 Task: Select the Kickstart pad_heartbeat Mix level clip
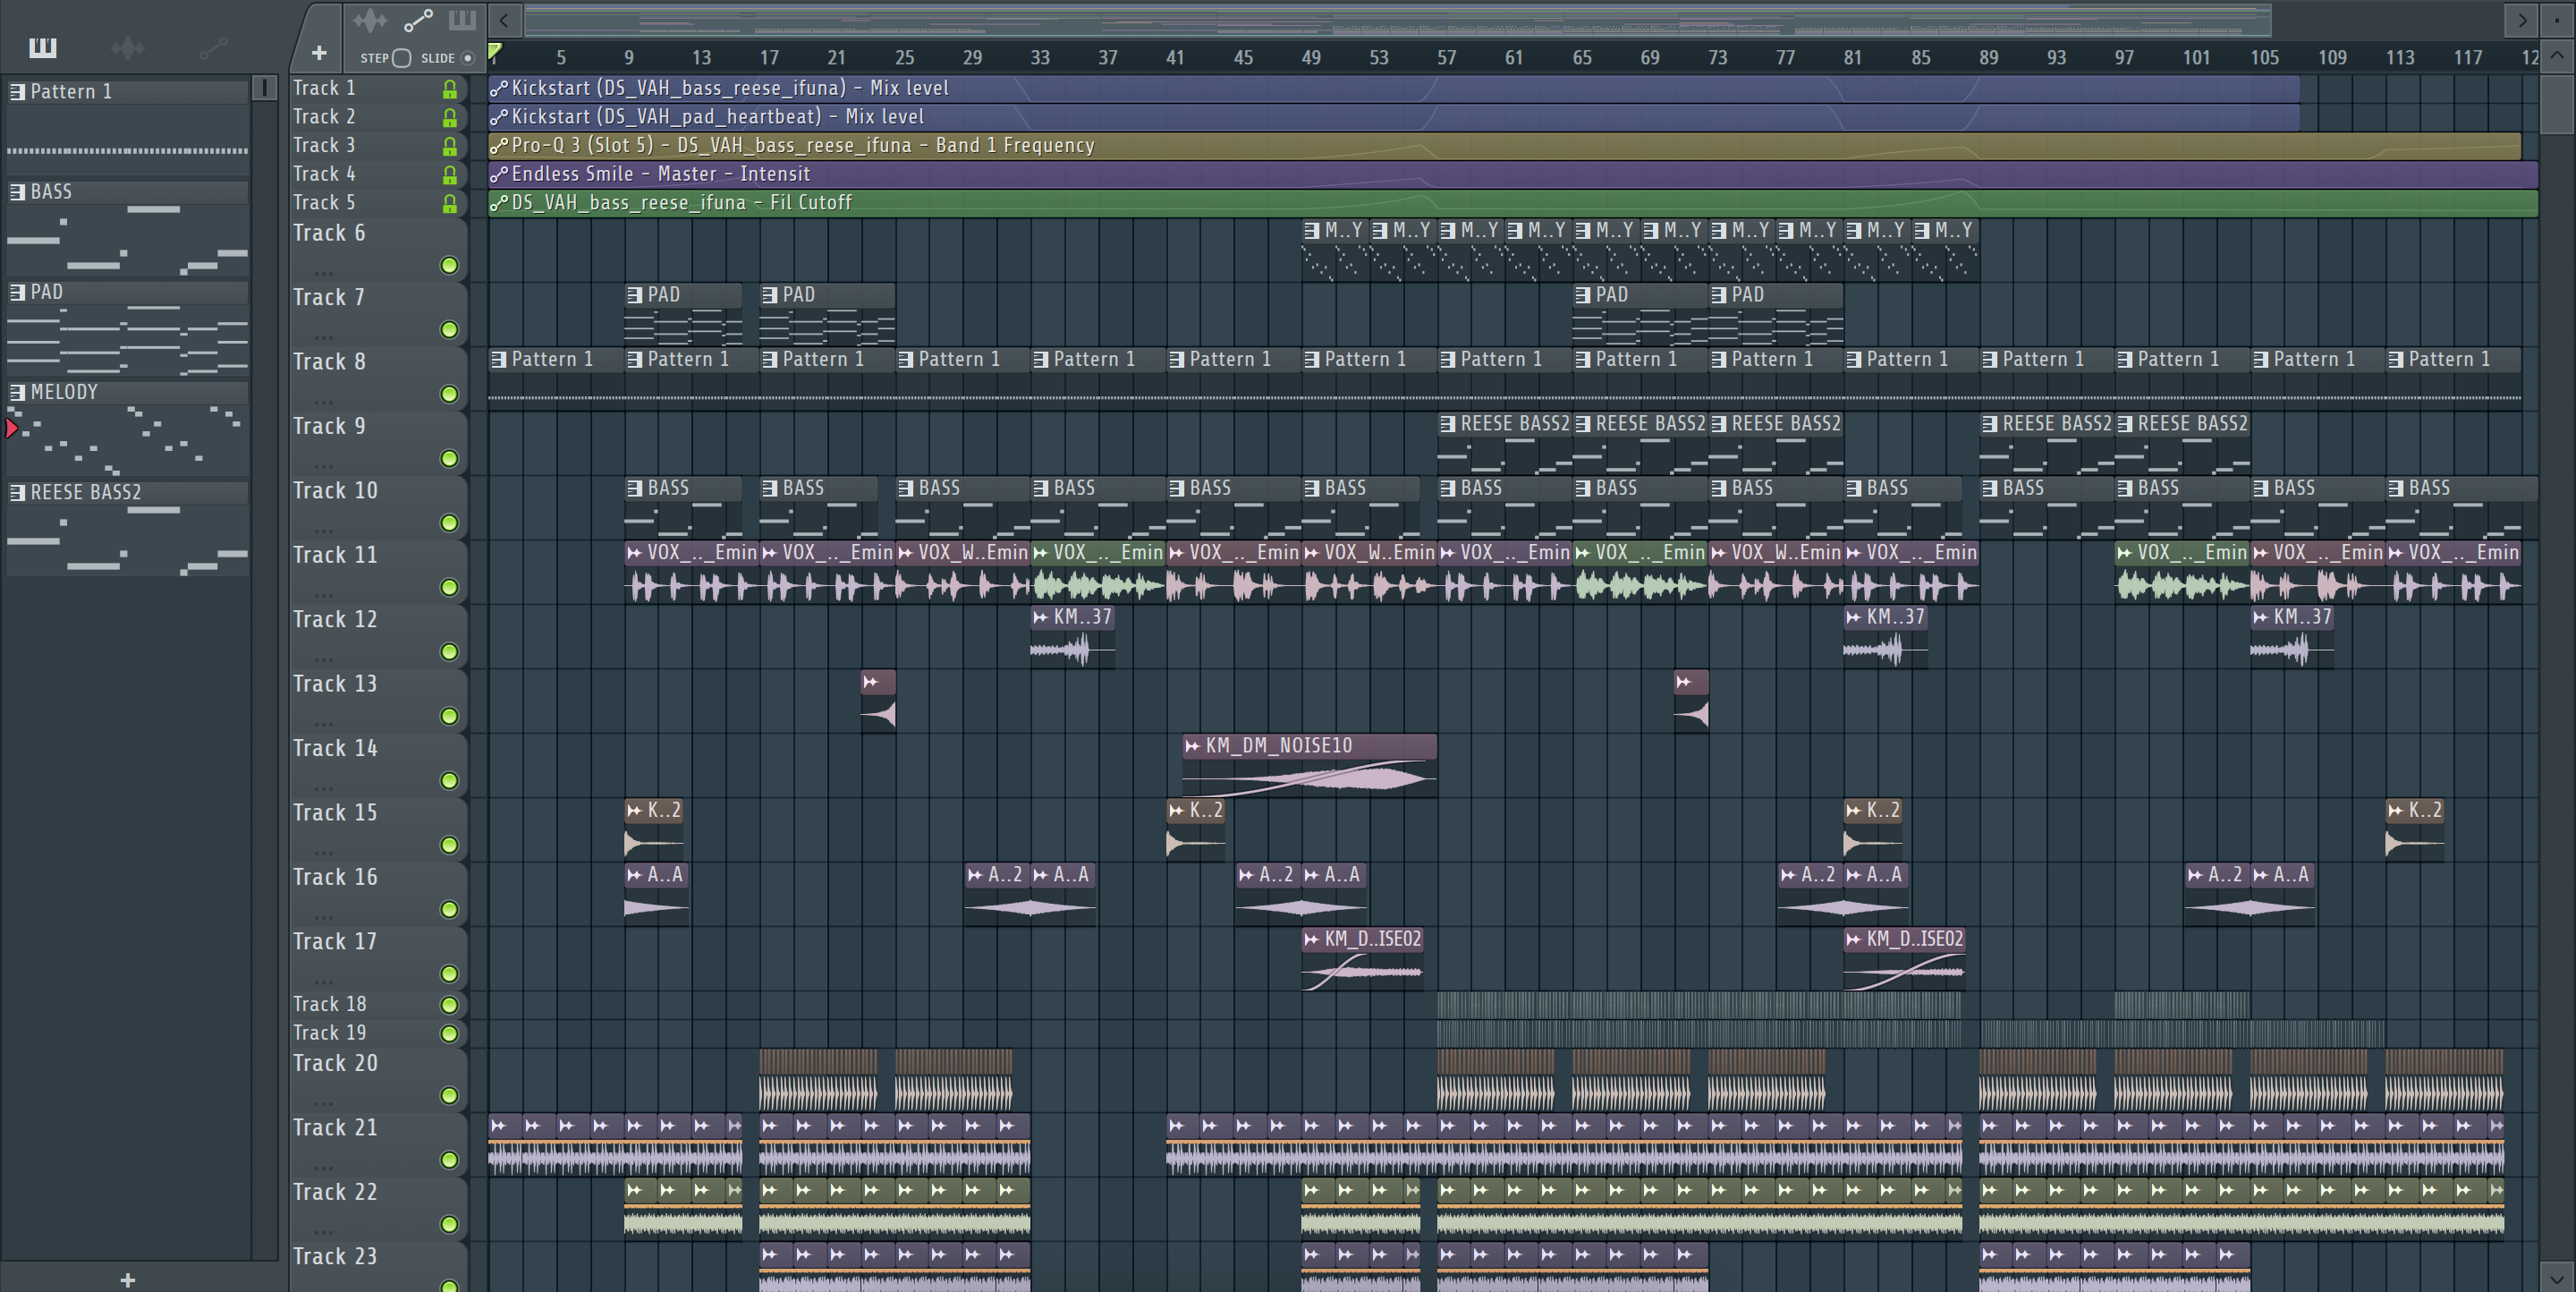[1394, 117]
